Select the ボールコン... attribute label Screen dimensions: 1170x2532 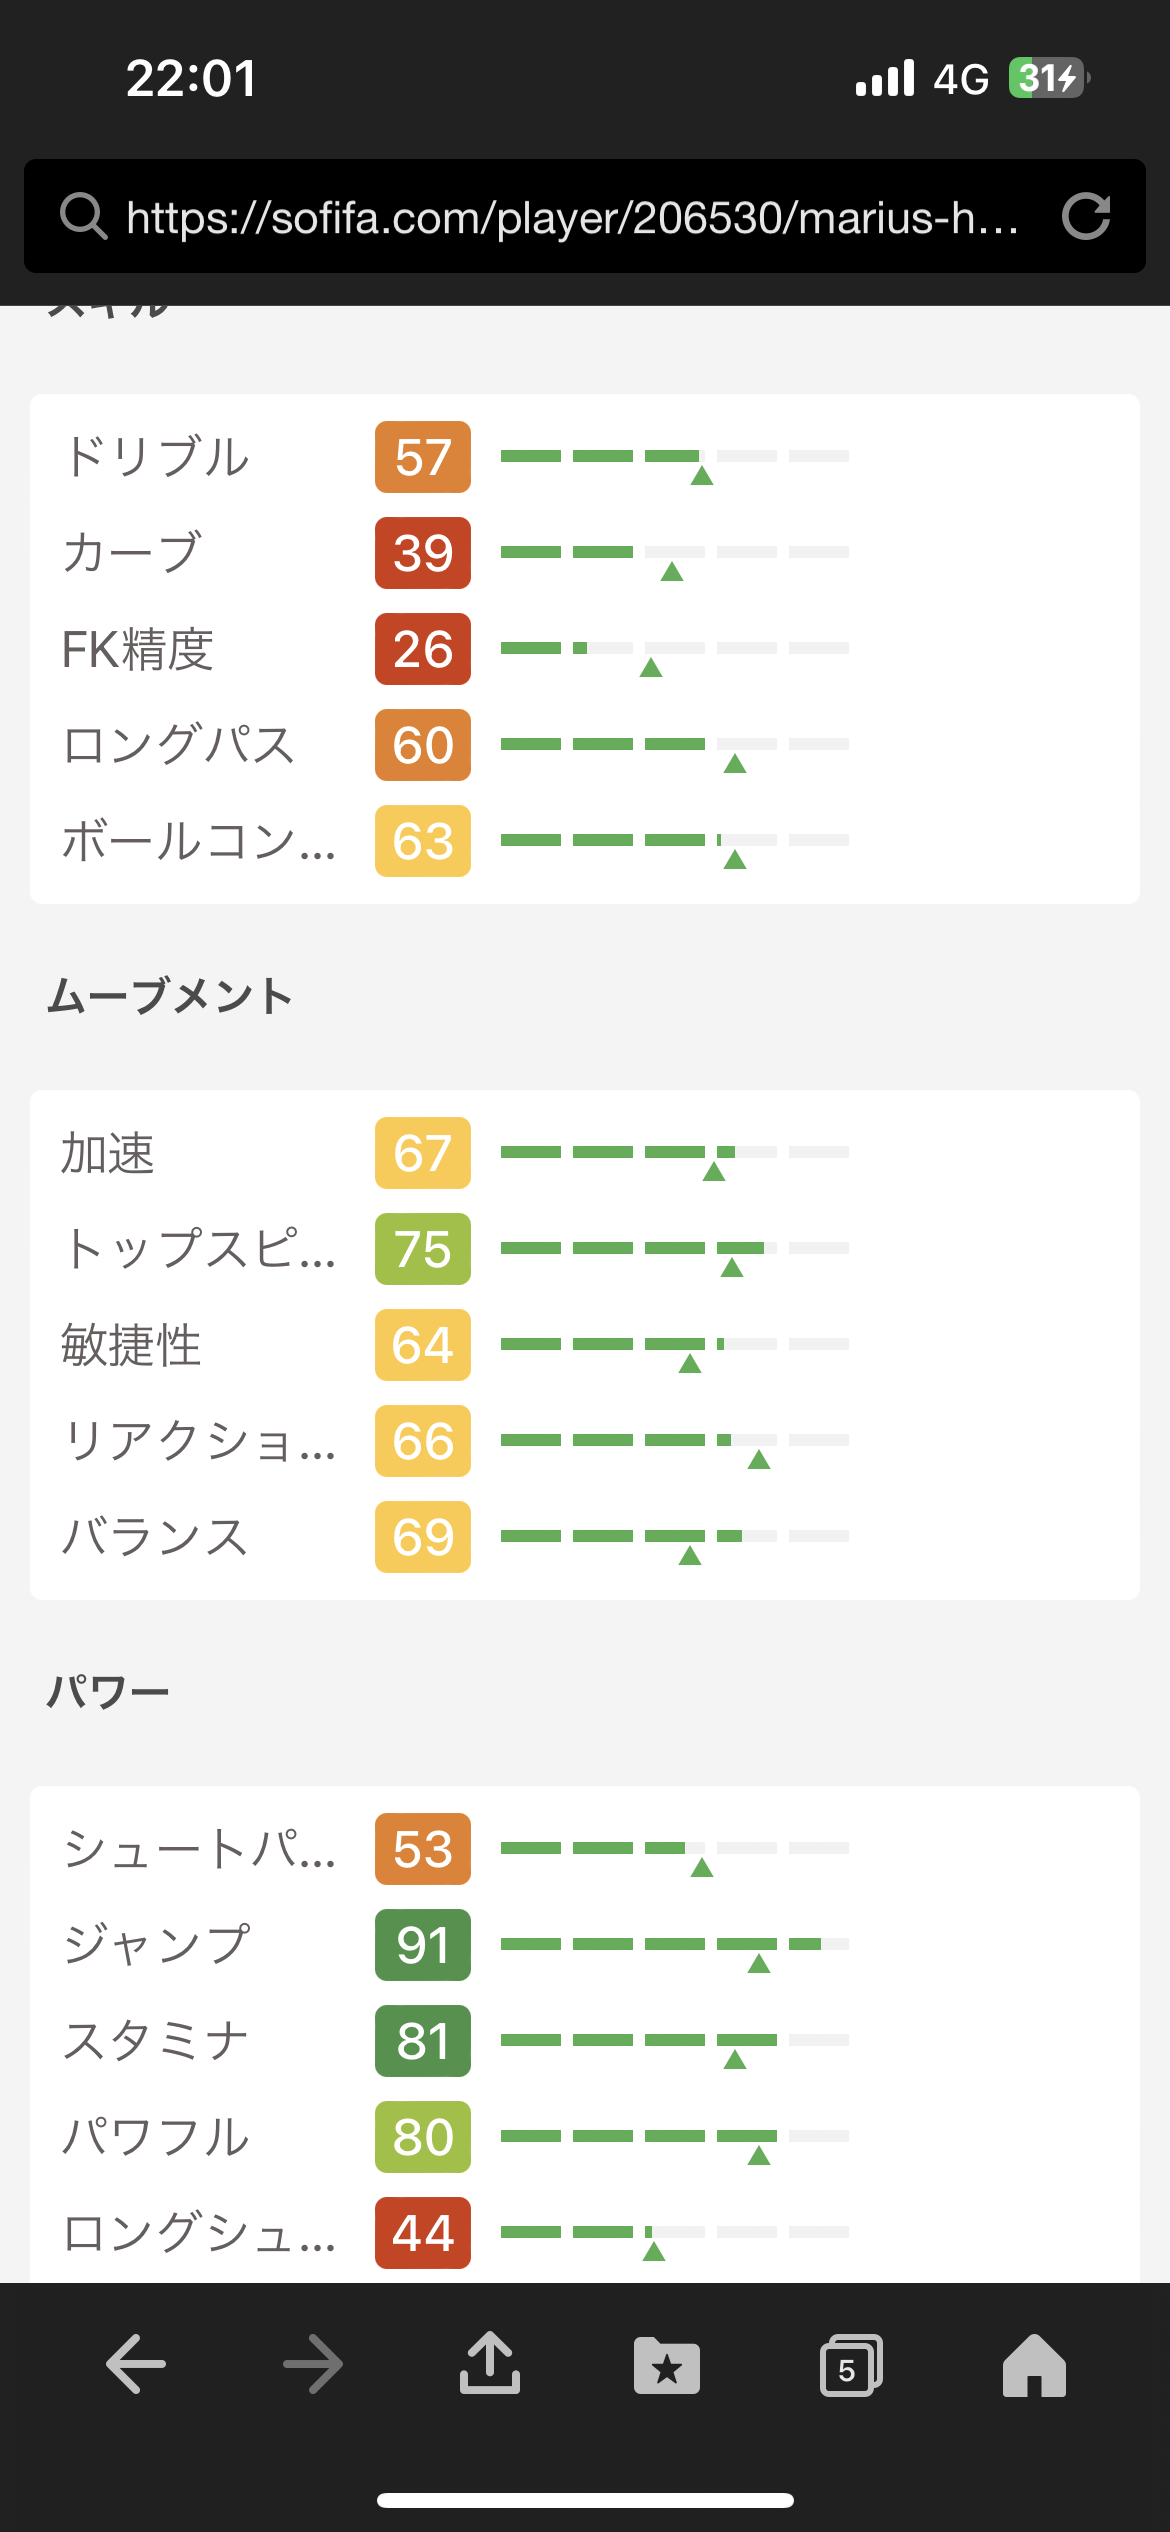pos(198,841)
